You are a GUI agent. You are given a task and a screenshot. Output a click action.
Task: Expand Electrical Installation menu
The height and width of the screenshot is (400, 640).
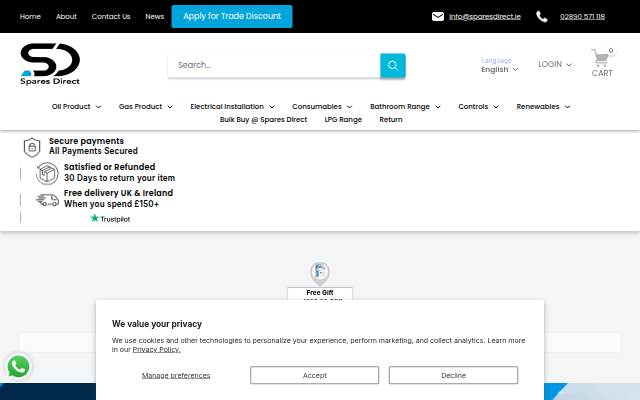232,107
